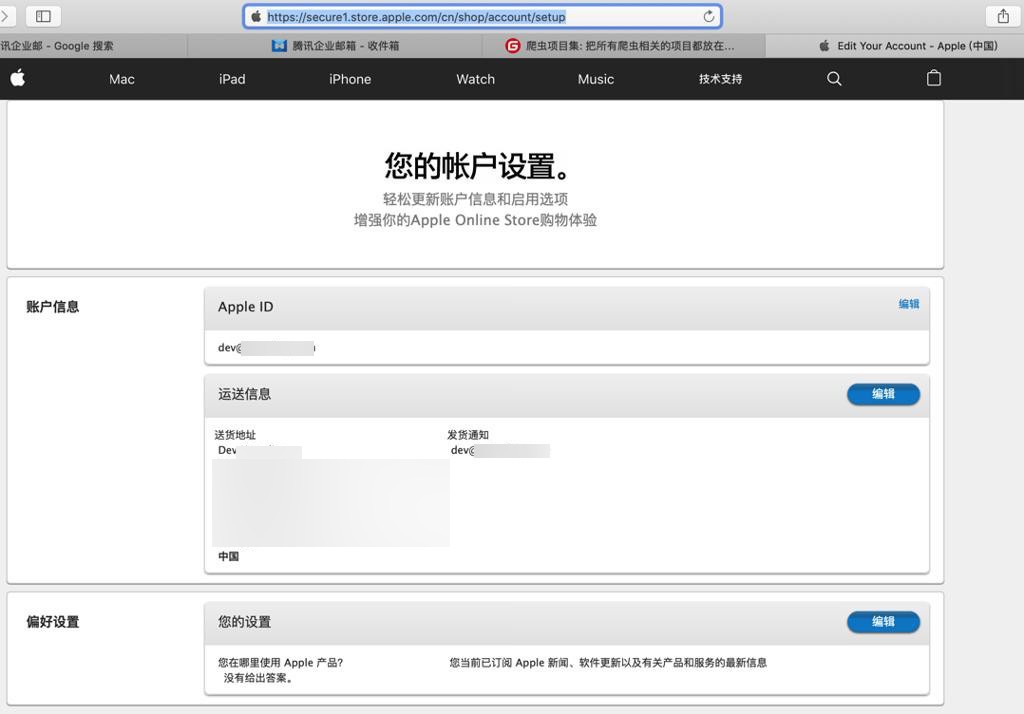Open the 技术支持 navigation item
1024x714 pixels.
[720, 79]
